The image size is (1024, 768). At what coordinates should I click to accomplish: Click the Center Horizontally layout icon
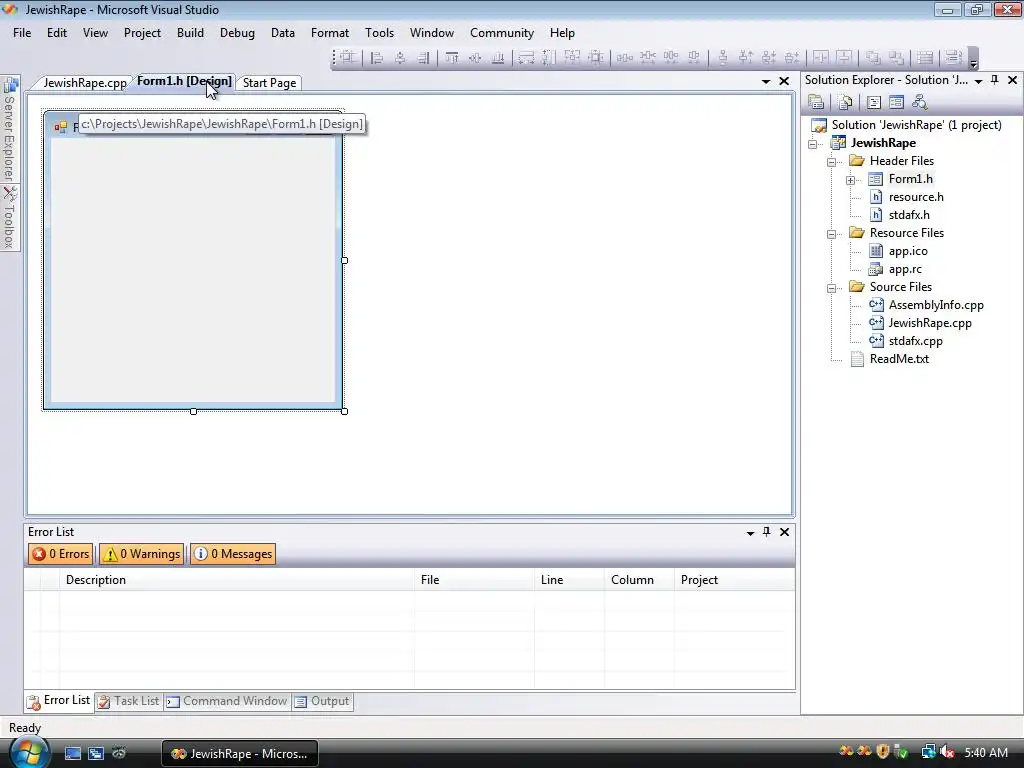[820, 58]
